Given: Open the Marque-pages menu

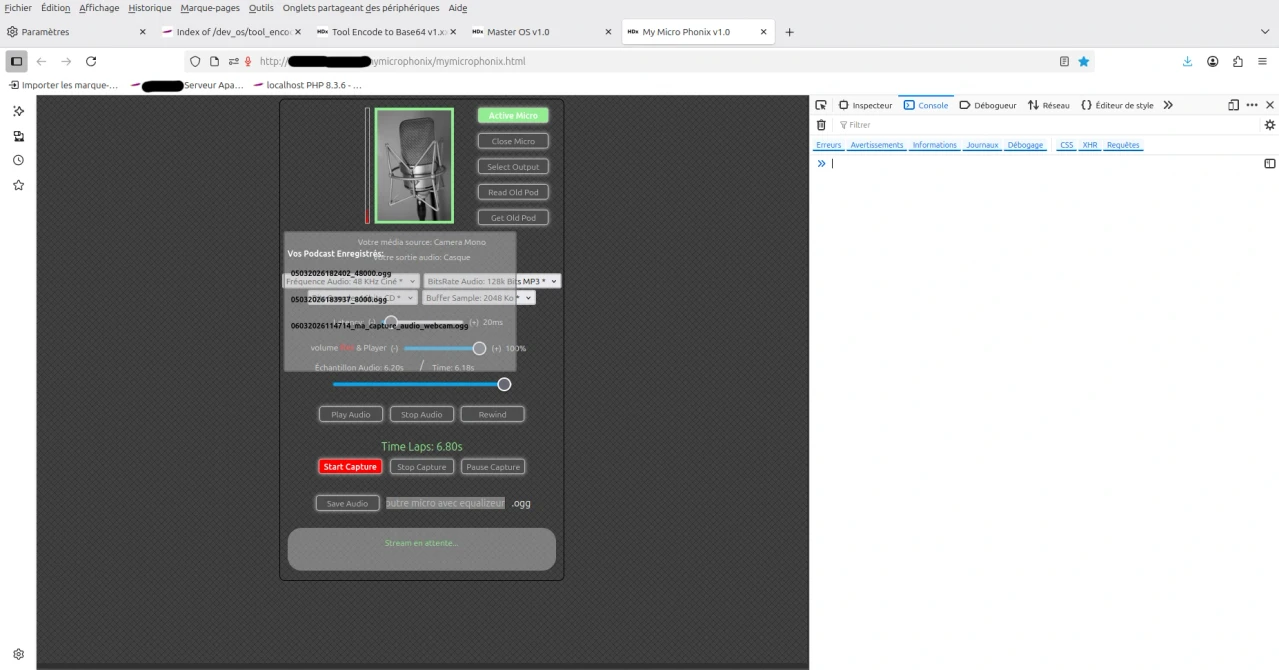Looking at the screenshot, I should coord(210,8).
